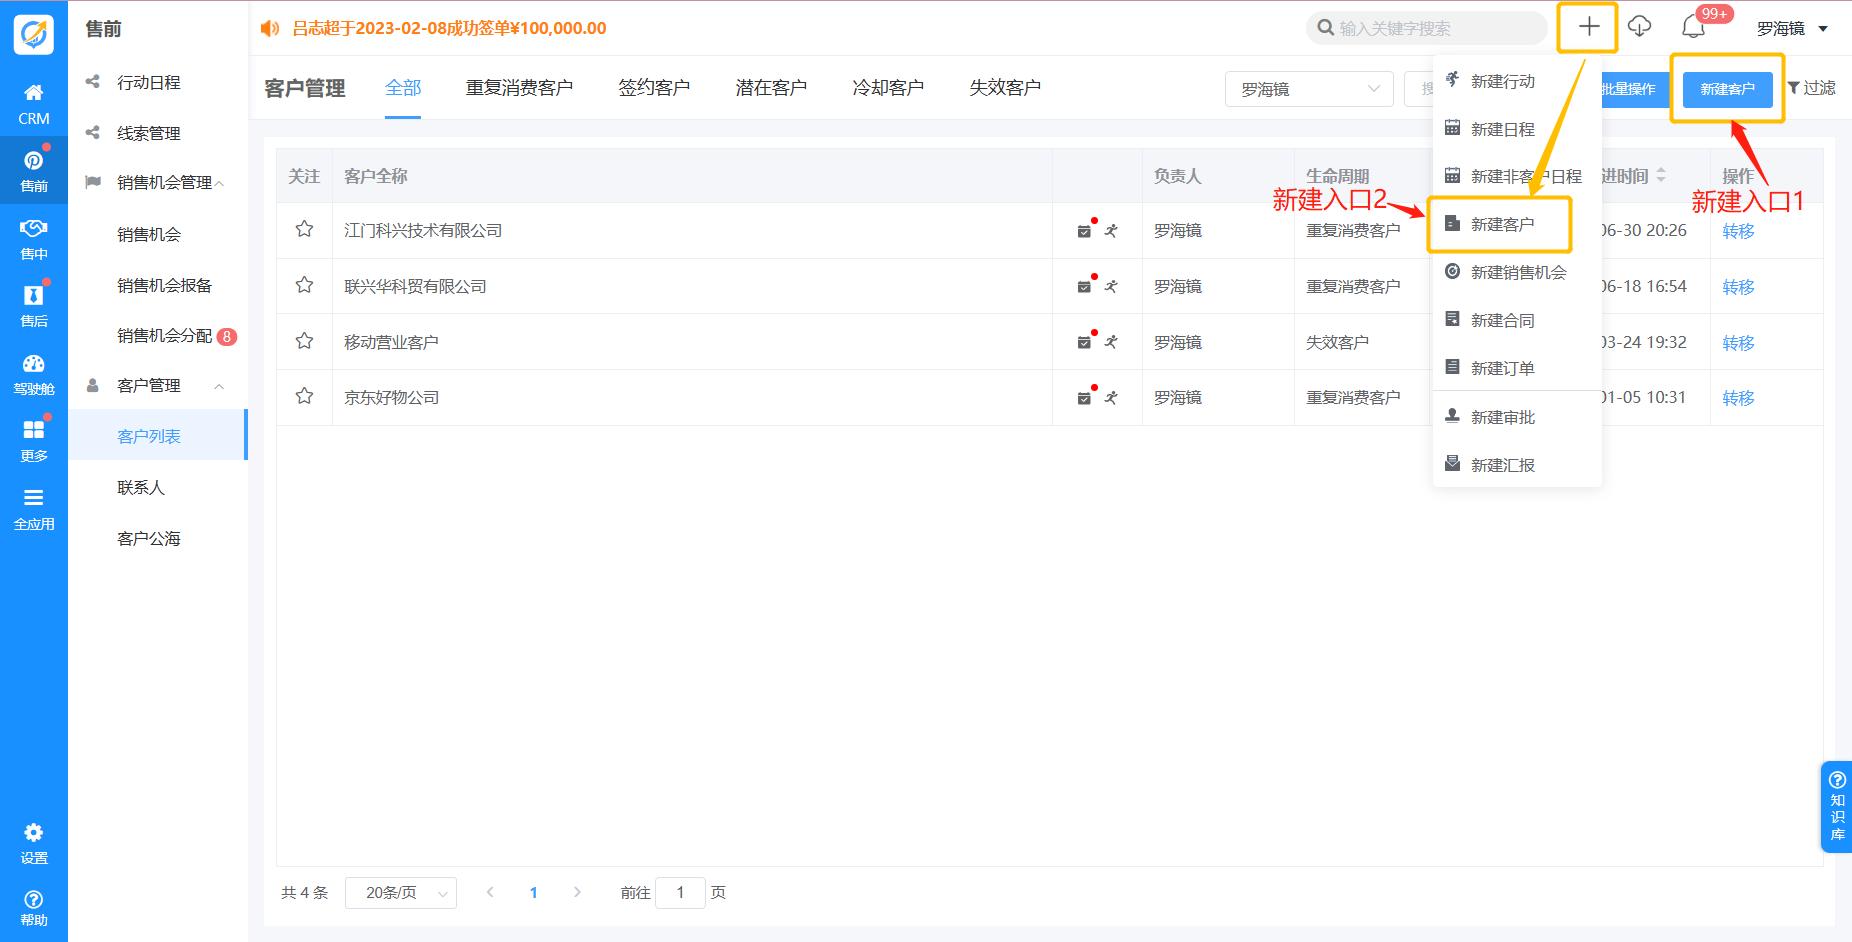Choose 新建订单 from the create menu

[x=1517, y=368]
